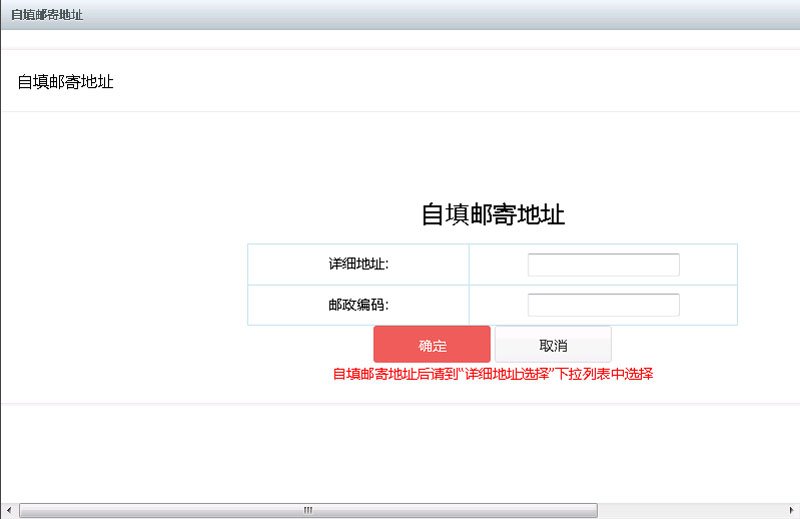Click the 详细地址 text input field

coord(603,264)
